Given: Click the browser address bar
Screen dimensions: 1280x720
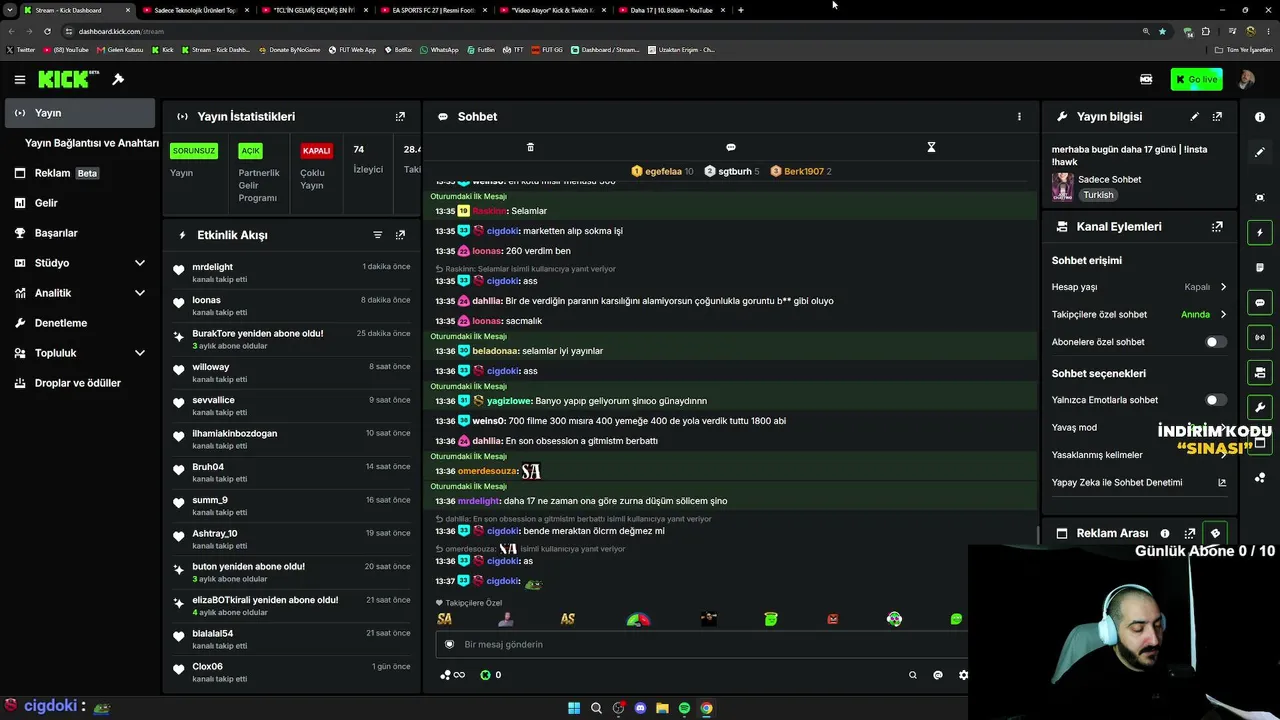Looking at the screenshot, I should click(600, 31).
